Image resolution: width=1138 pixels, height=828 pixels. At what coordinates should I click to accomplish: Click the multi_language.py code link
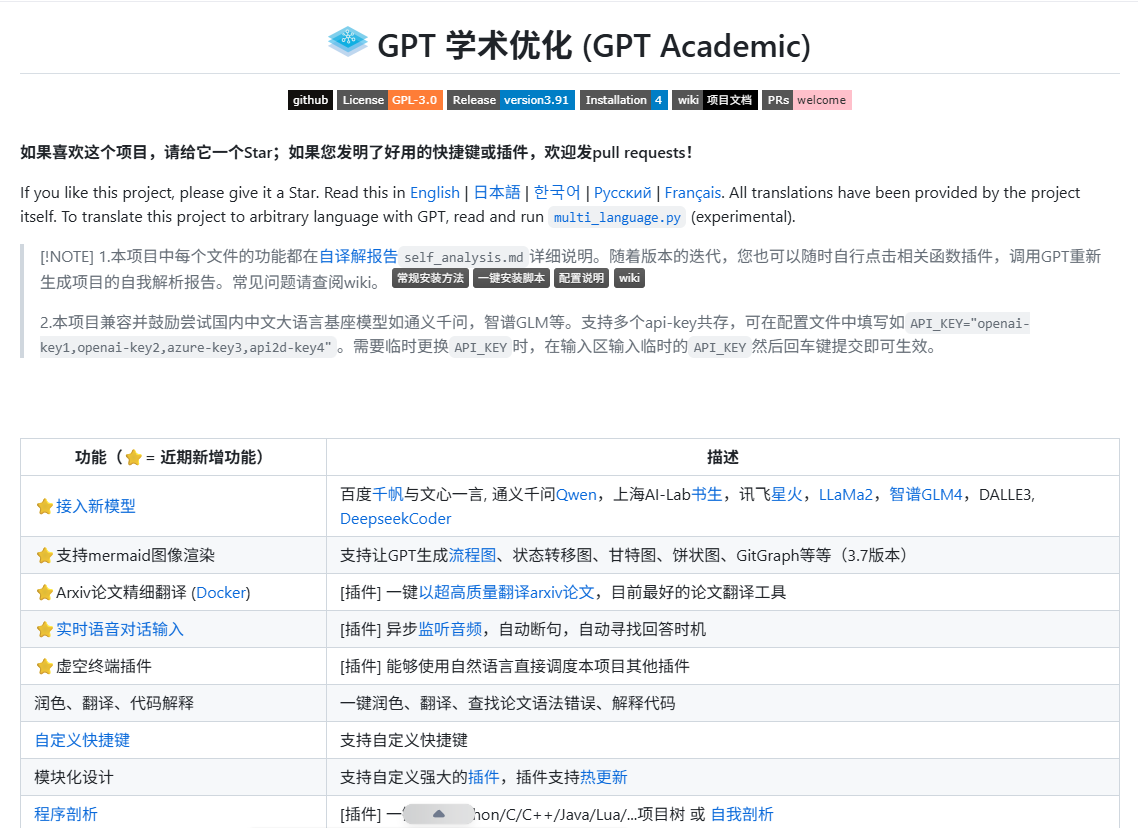point(617,217)
